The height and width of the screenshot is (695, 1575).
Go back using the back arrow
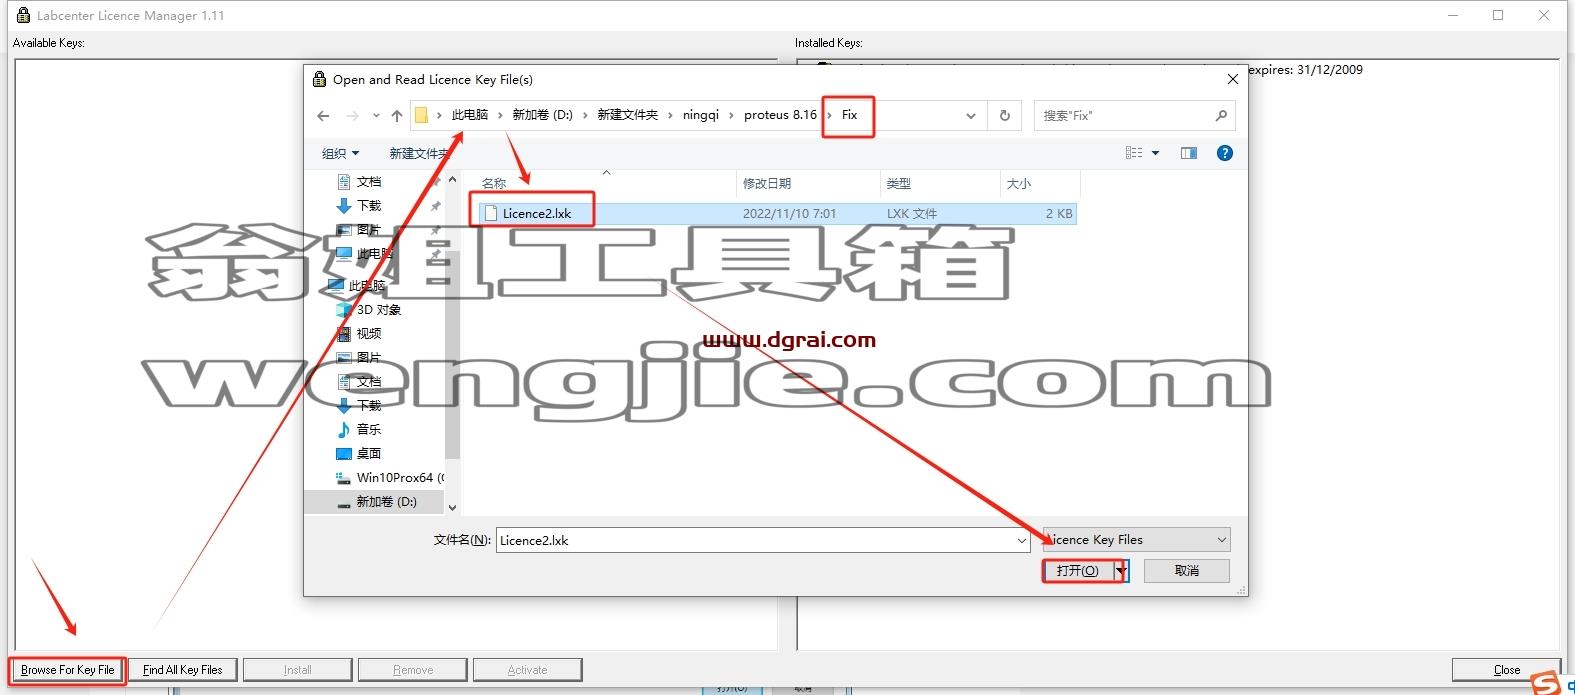323,116
